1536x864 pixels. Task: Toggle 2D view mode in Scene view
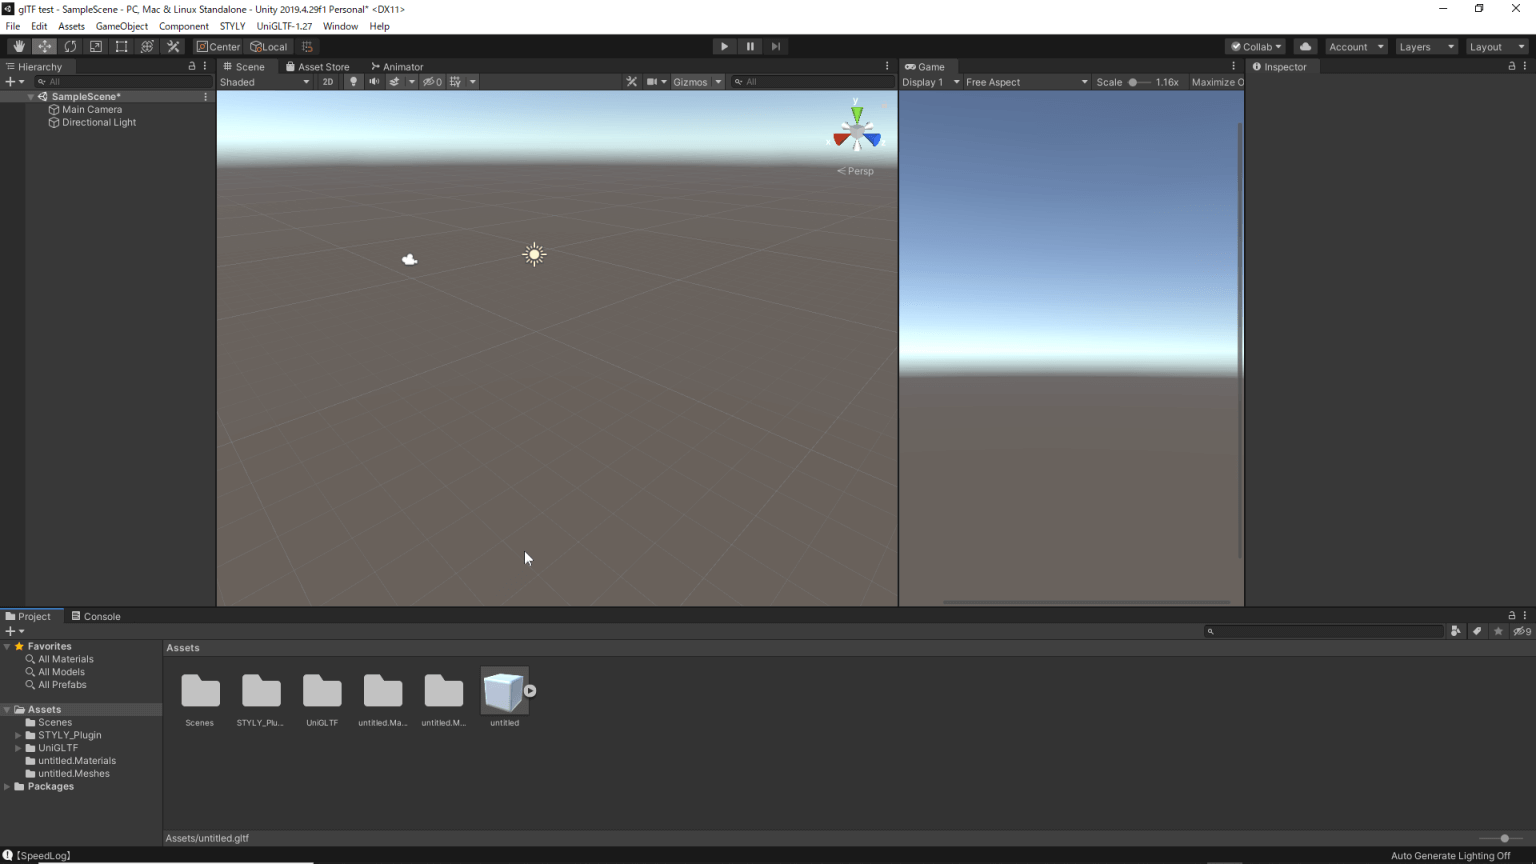328,81
